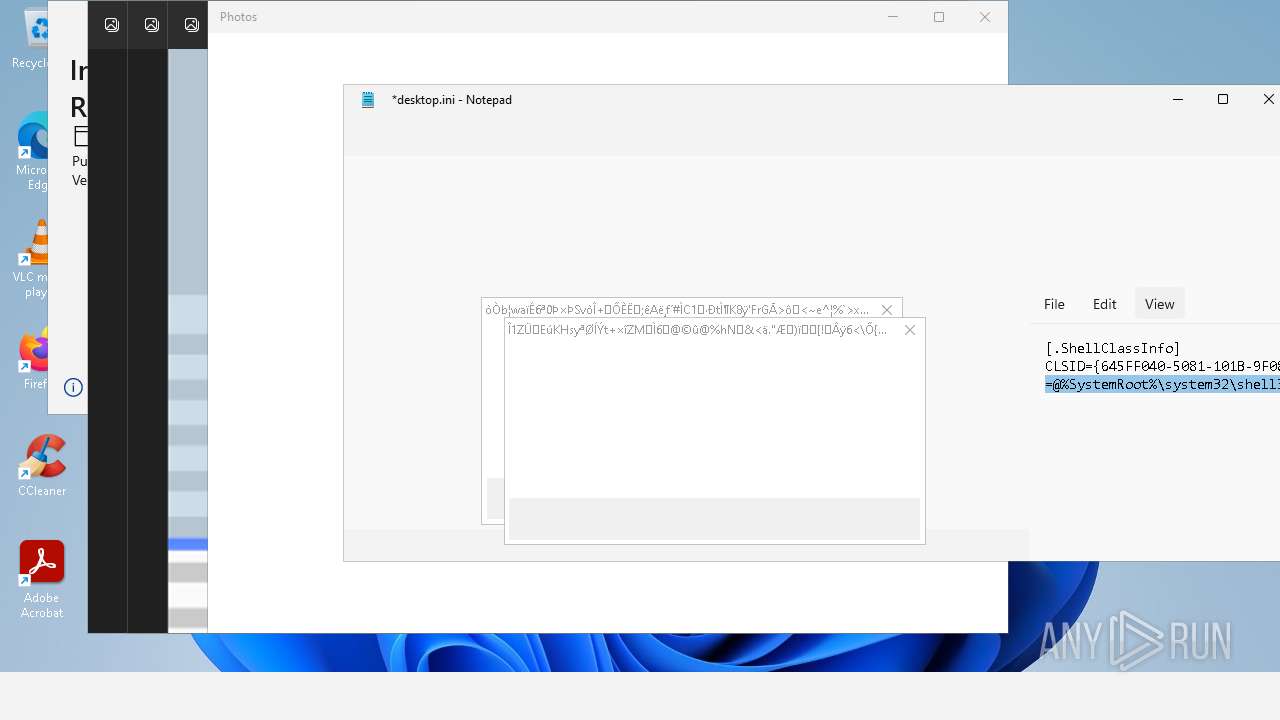Click the first image icon in the dark strip
Image resolution: width=1280 pixels, height=720 pixels.
(111, 25)
